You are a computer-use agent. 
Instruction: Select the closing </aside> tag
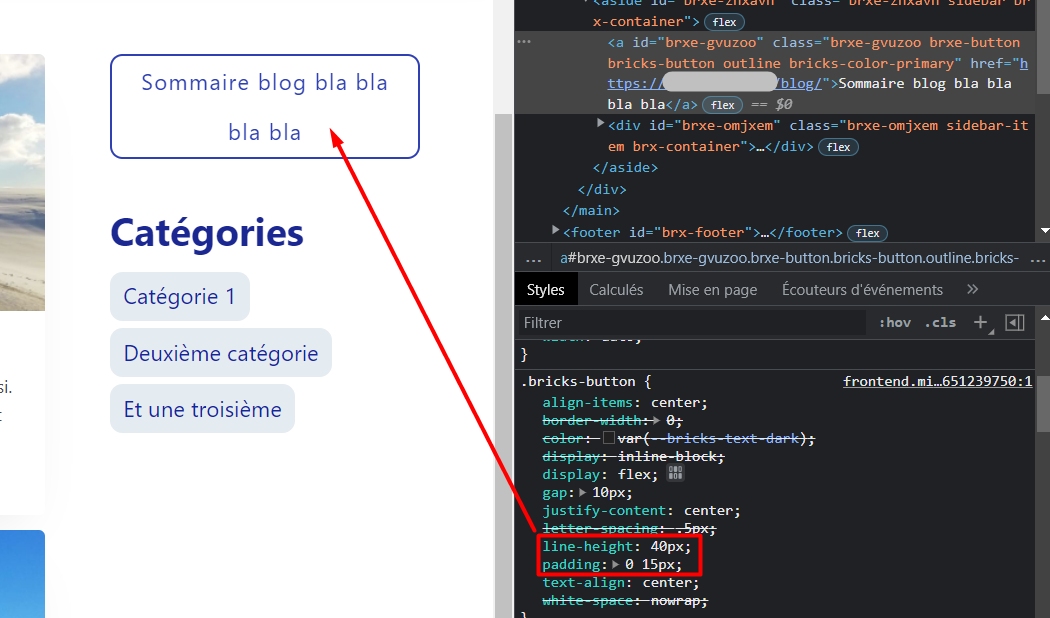tap(625, 167)
